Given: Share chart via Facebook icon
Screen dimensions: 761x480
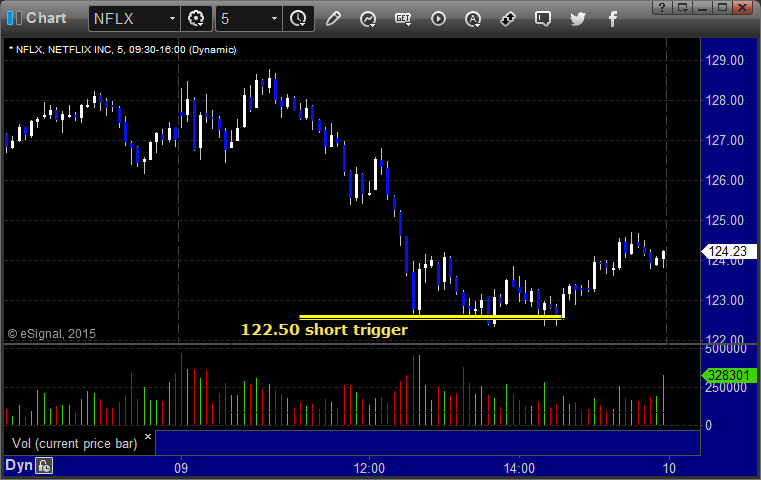Looking at the screenshot, I should [x=613, y=19].
